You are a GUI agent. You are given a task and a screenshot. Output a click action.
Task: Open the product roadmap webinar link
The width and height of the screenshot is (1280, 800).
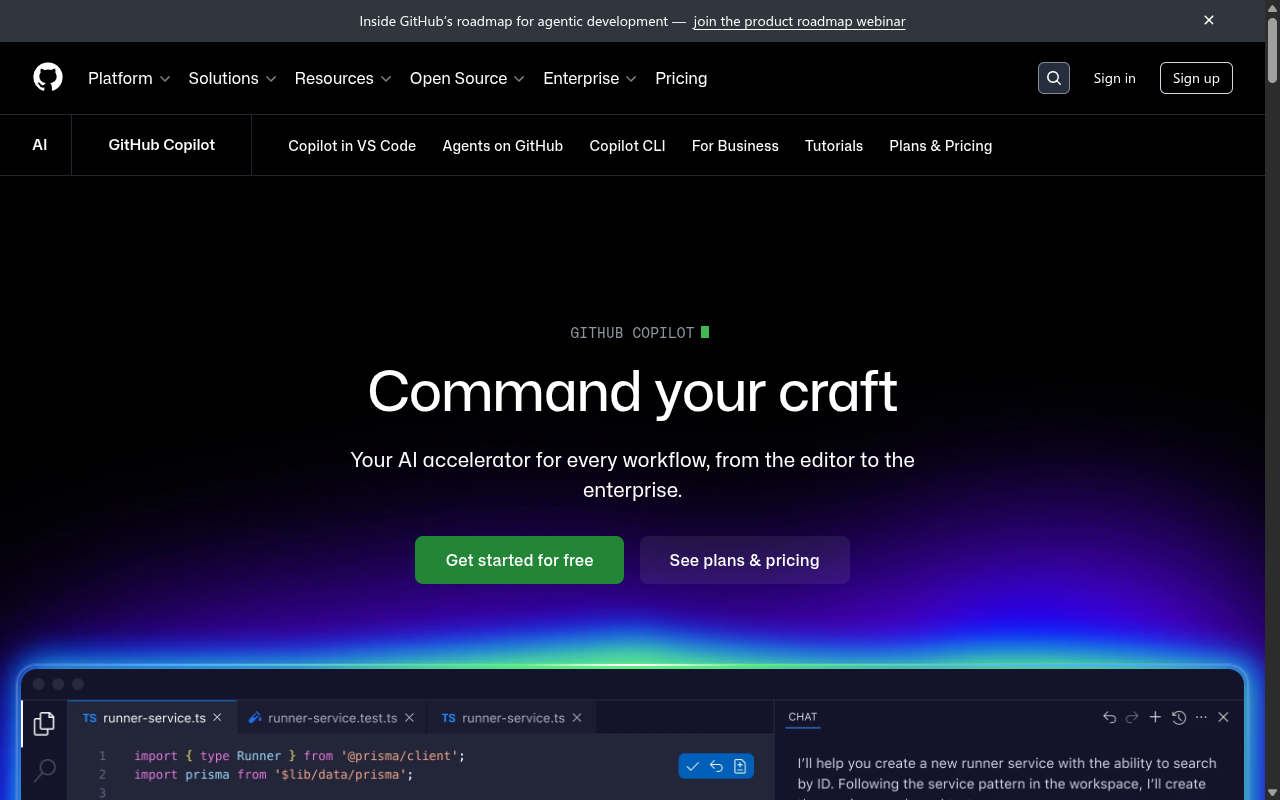tap(799, 21)
